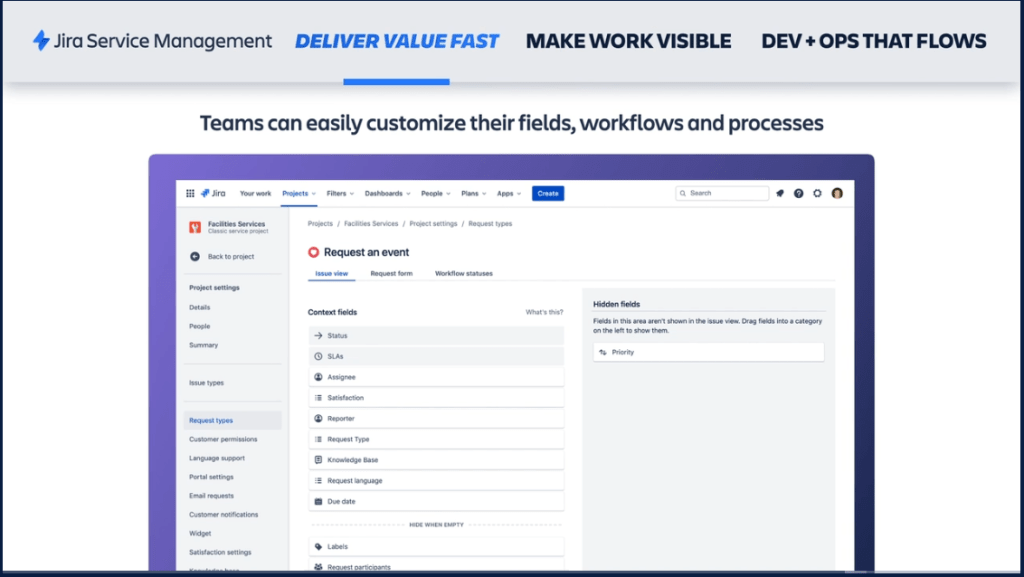The height and width of the screenshot is (577, 1024).
Task: Switch to the Request form tab
Action: [x=391, y=273]
